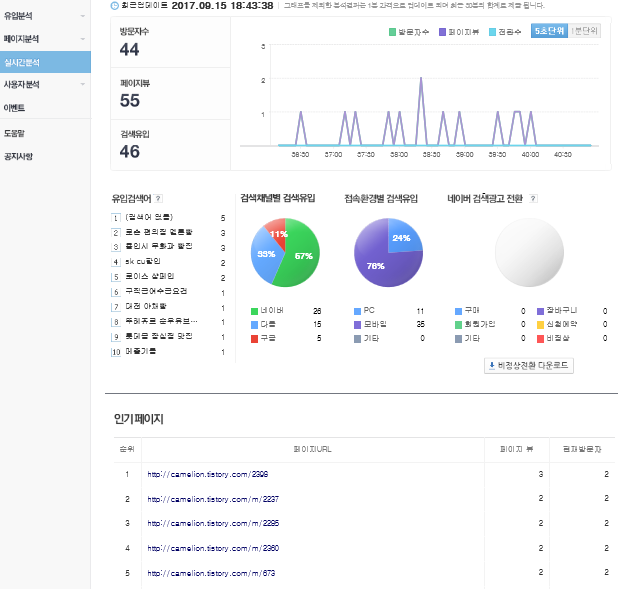Click the 페이지 뷰 column header
The width and height of the screenshot is (625, 589).
(517, 449)
